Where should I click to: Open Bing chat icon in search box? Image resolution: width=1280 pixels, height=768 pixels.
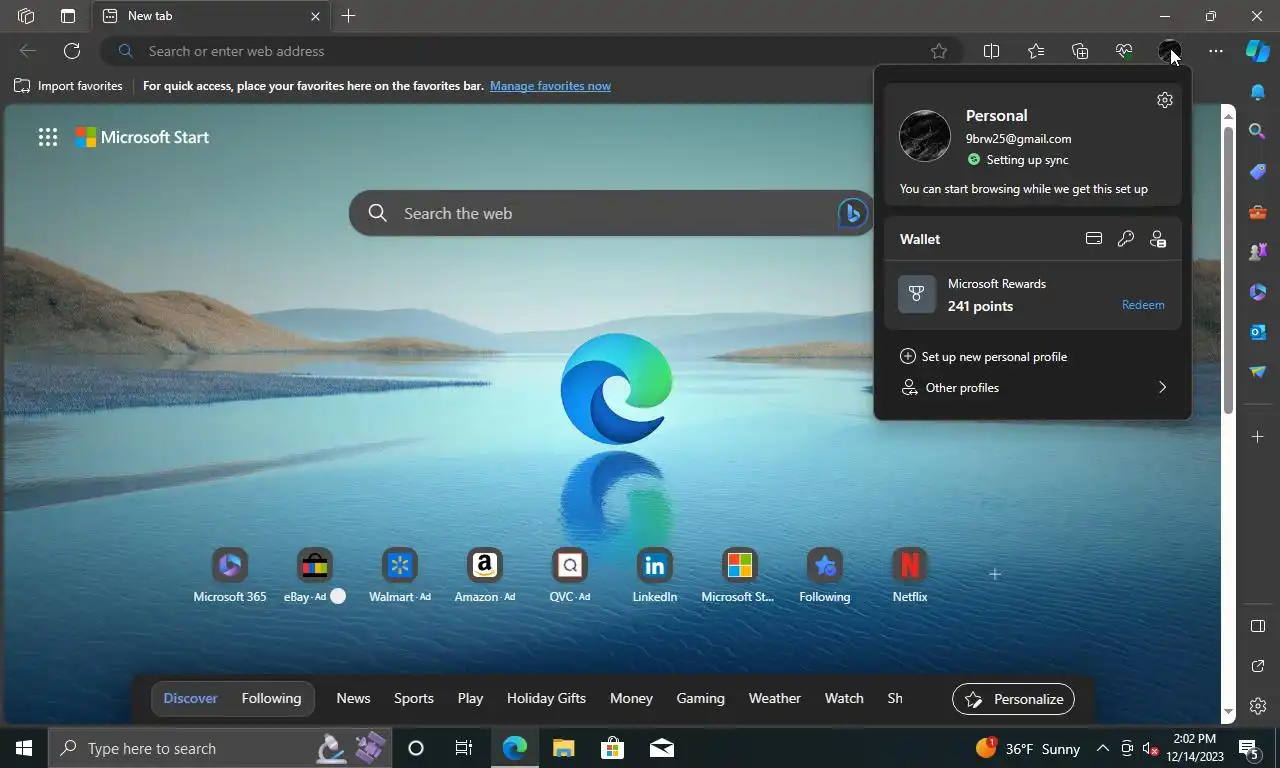click(x=852, y=213)
